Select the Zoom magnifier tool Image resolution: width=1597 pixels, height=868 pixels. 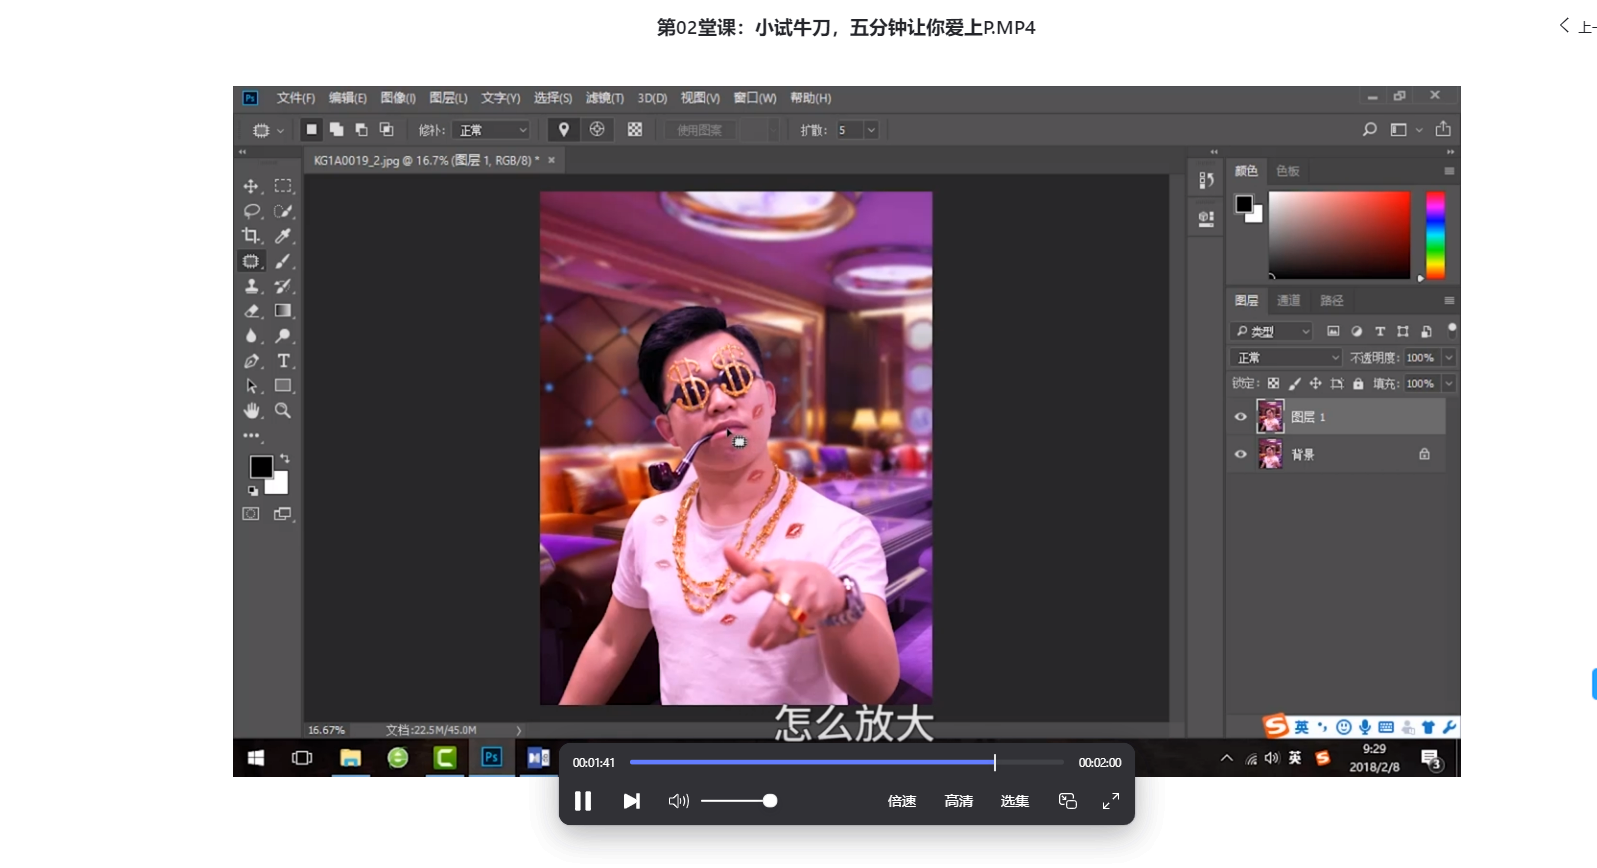[283, 411]
